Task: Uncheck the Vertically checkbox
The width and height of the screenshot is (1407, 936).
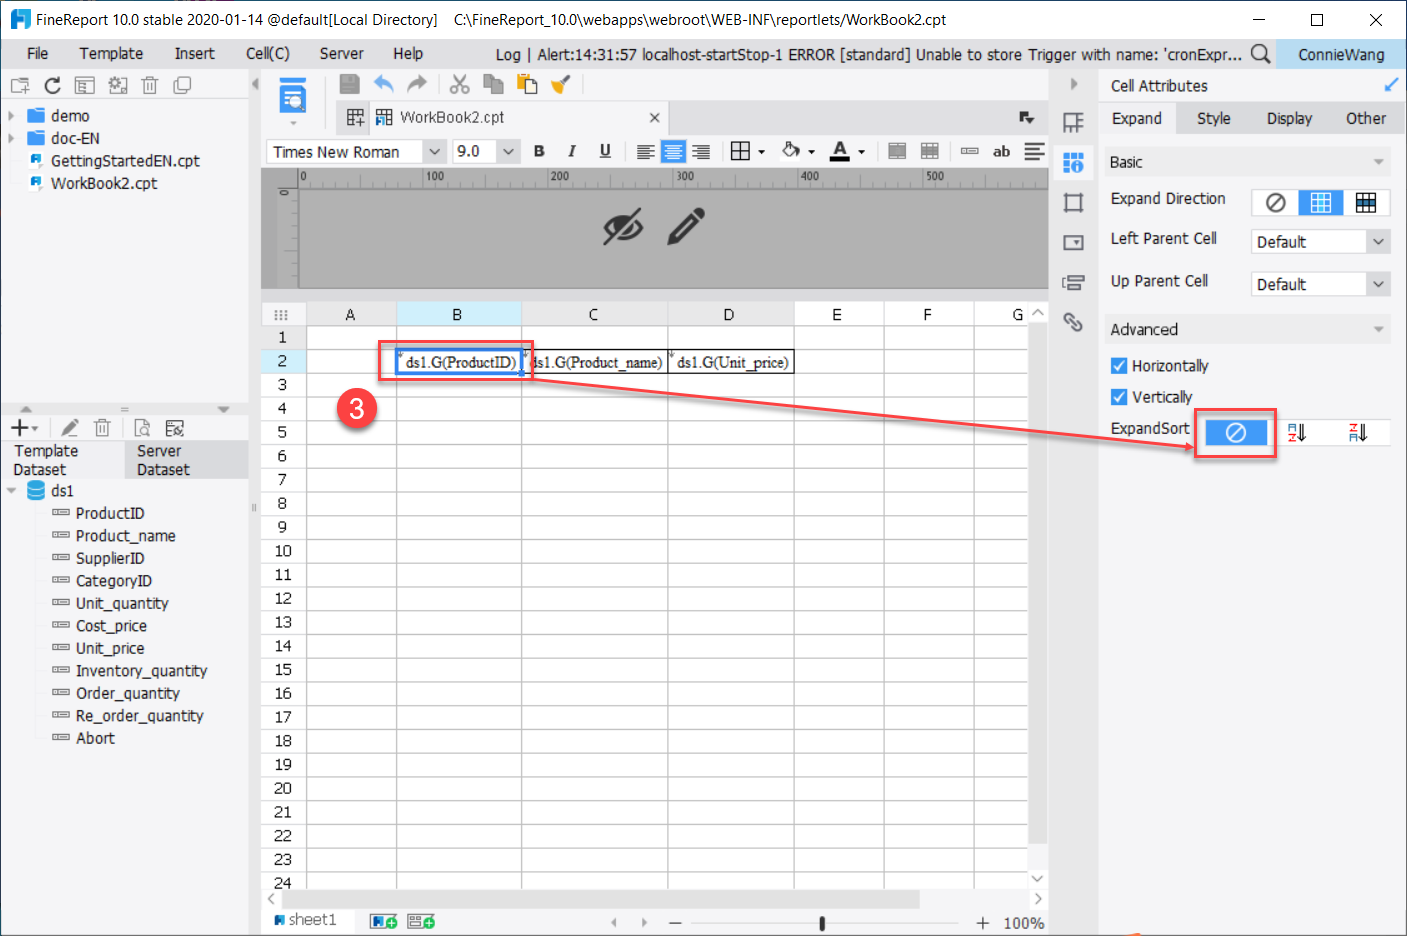Action: click(1119, 397)
